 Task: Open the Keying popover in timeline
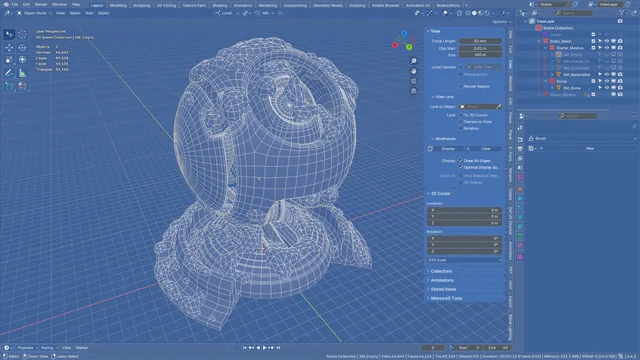pos(49,348)
